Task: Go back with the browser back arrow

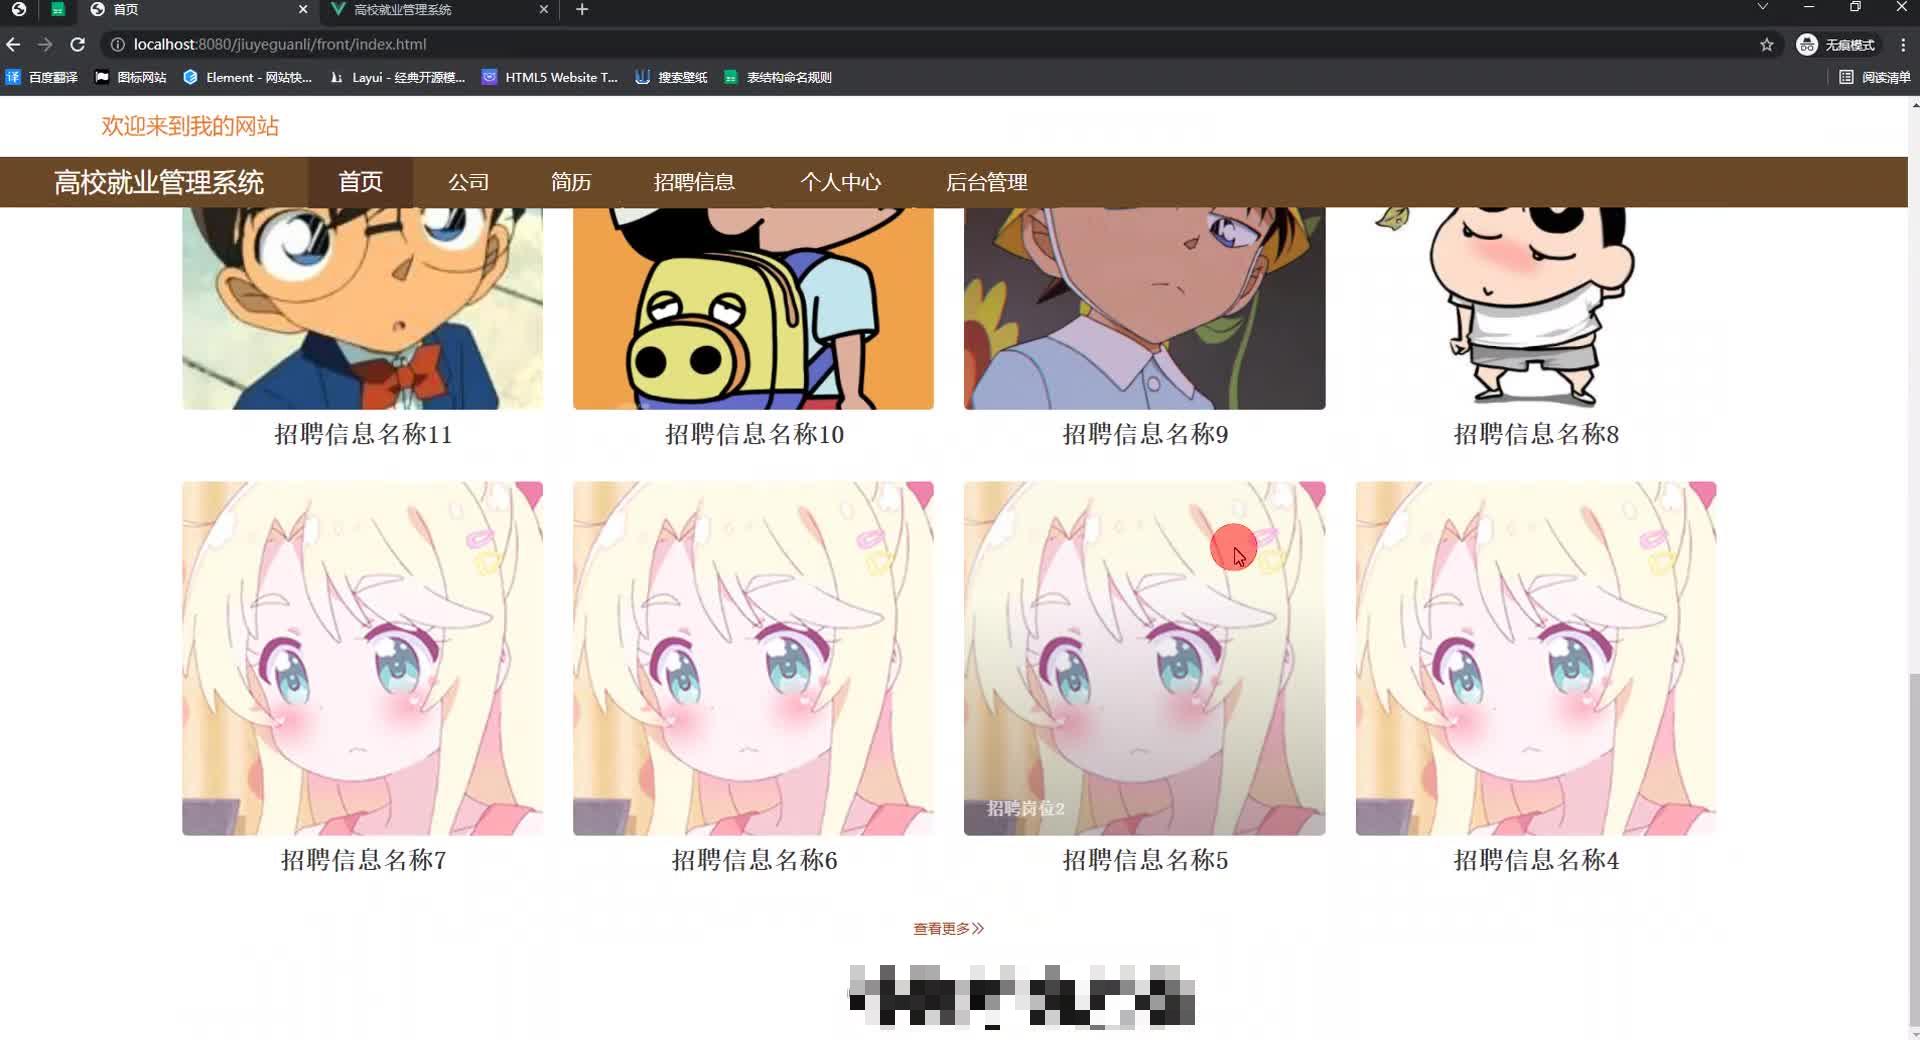Action: coord(13,44)
